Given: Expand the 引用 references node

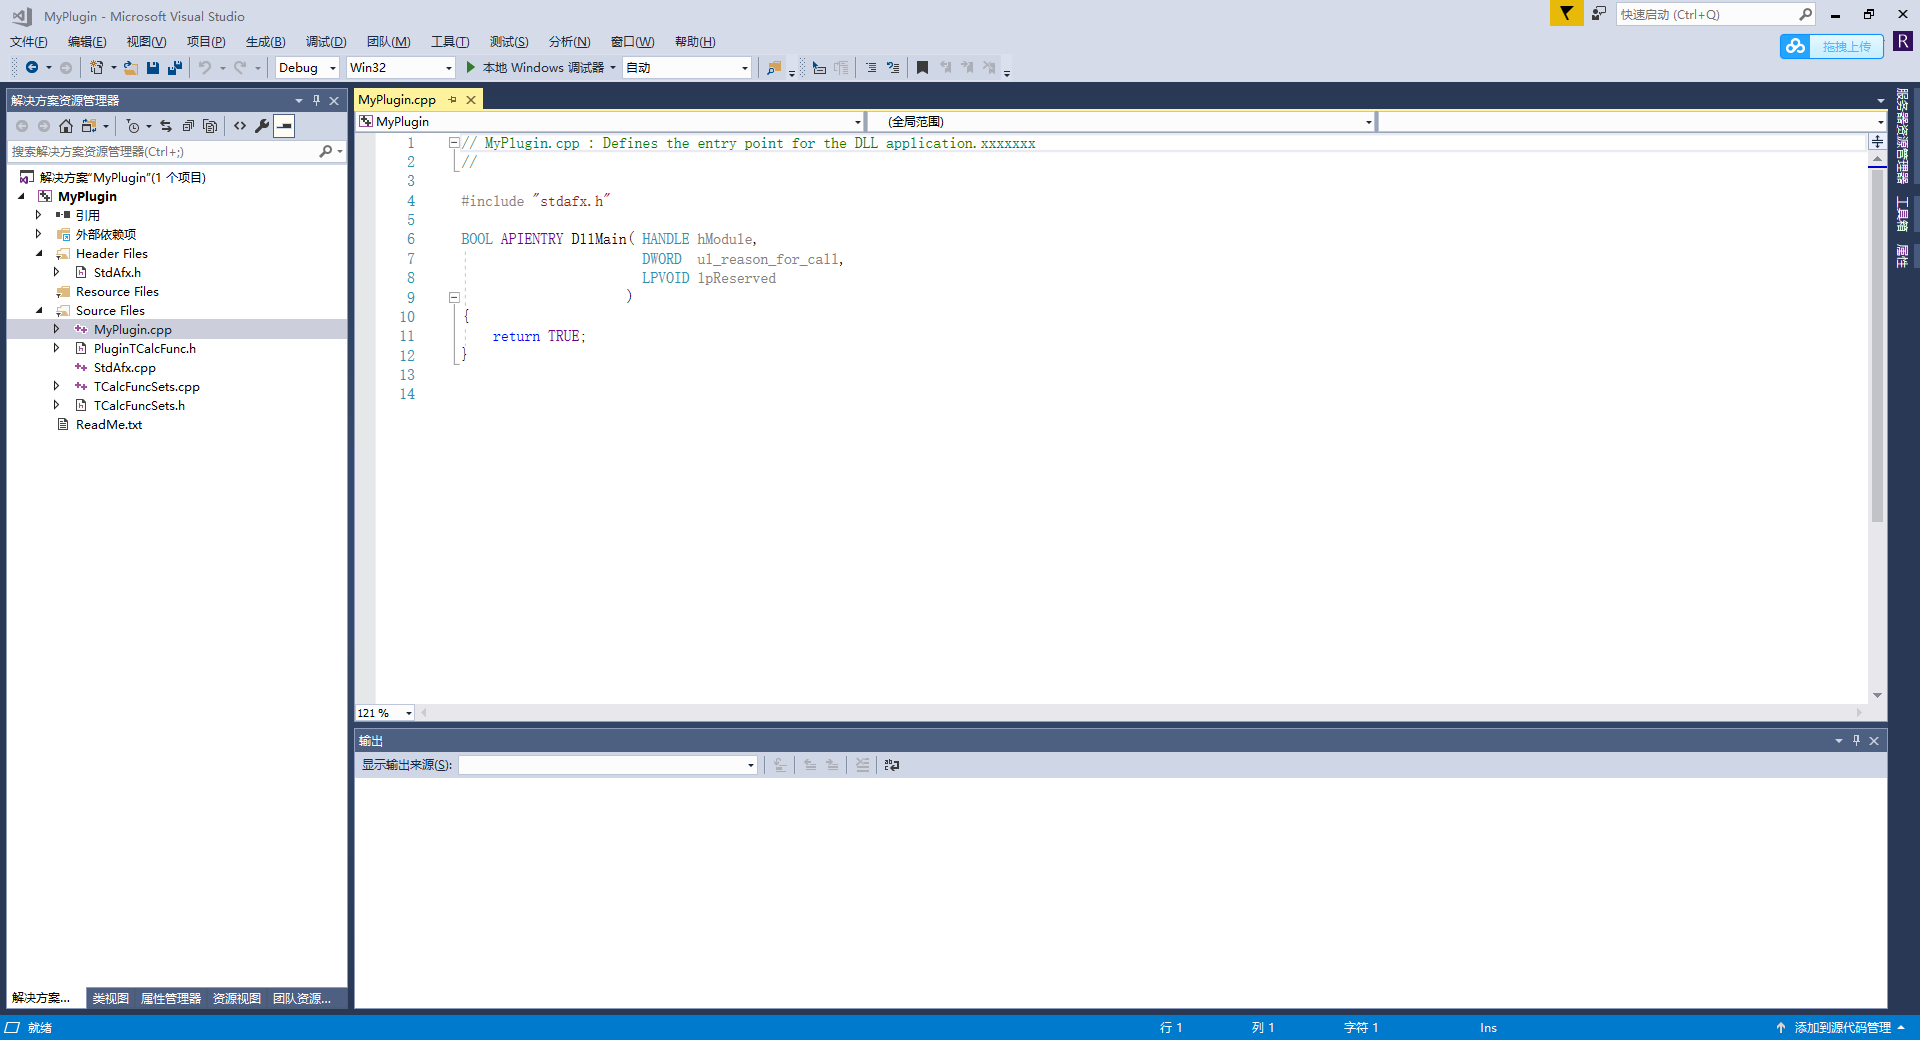Looking at the screenshot, I should coord(39,215).
